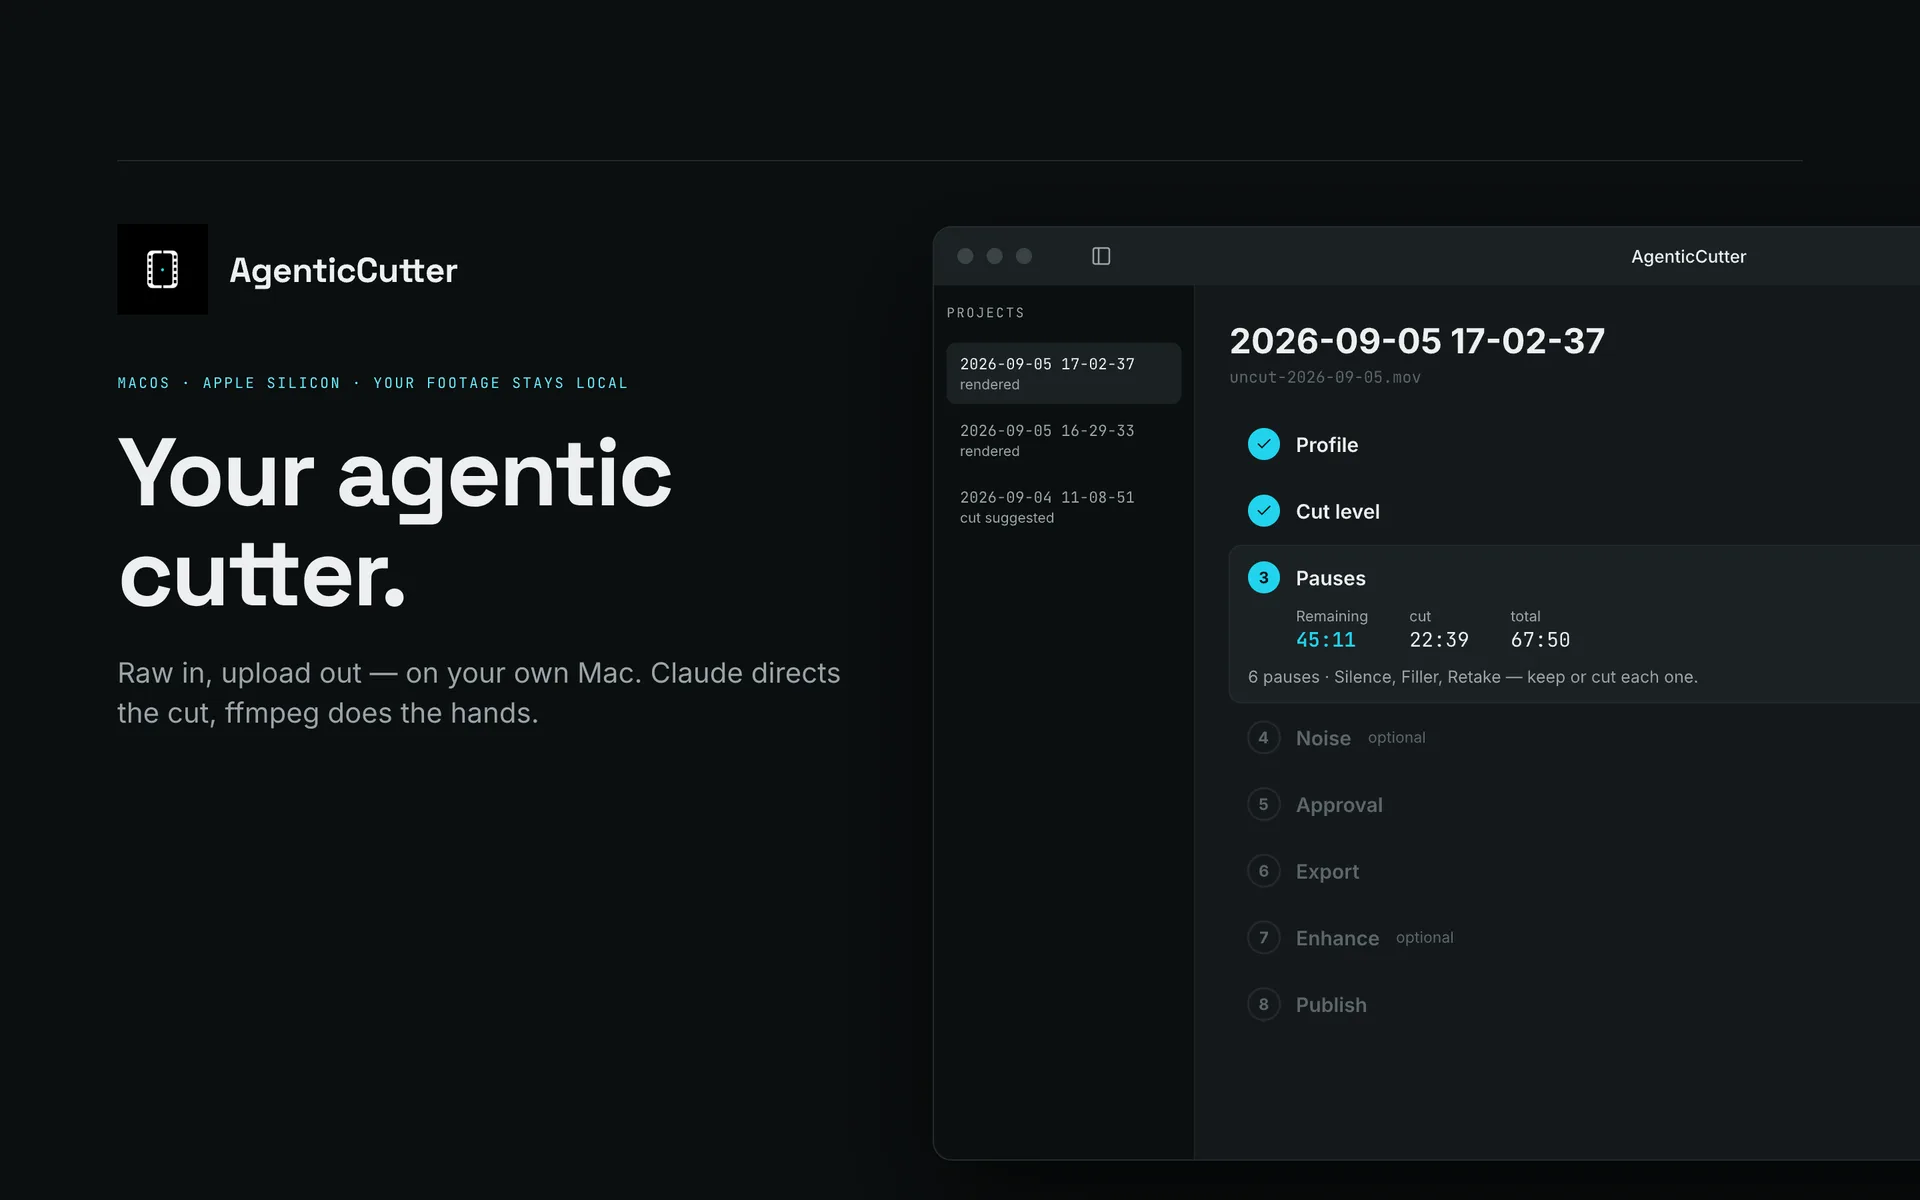
Task: Click the AgenticCutter brand name link
Action: point(343,270)
